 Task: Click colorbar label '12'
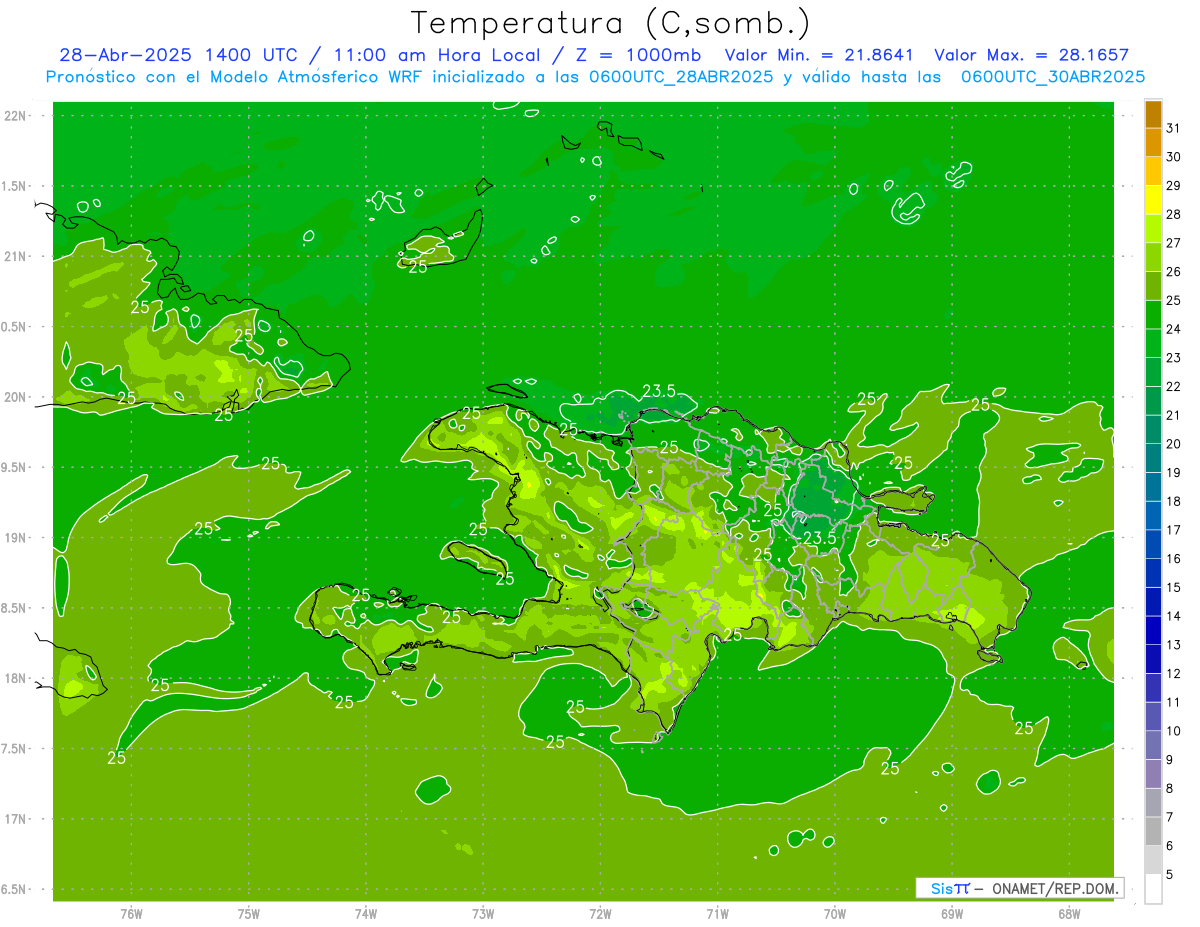tap(1174, 674)
